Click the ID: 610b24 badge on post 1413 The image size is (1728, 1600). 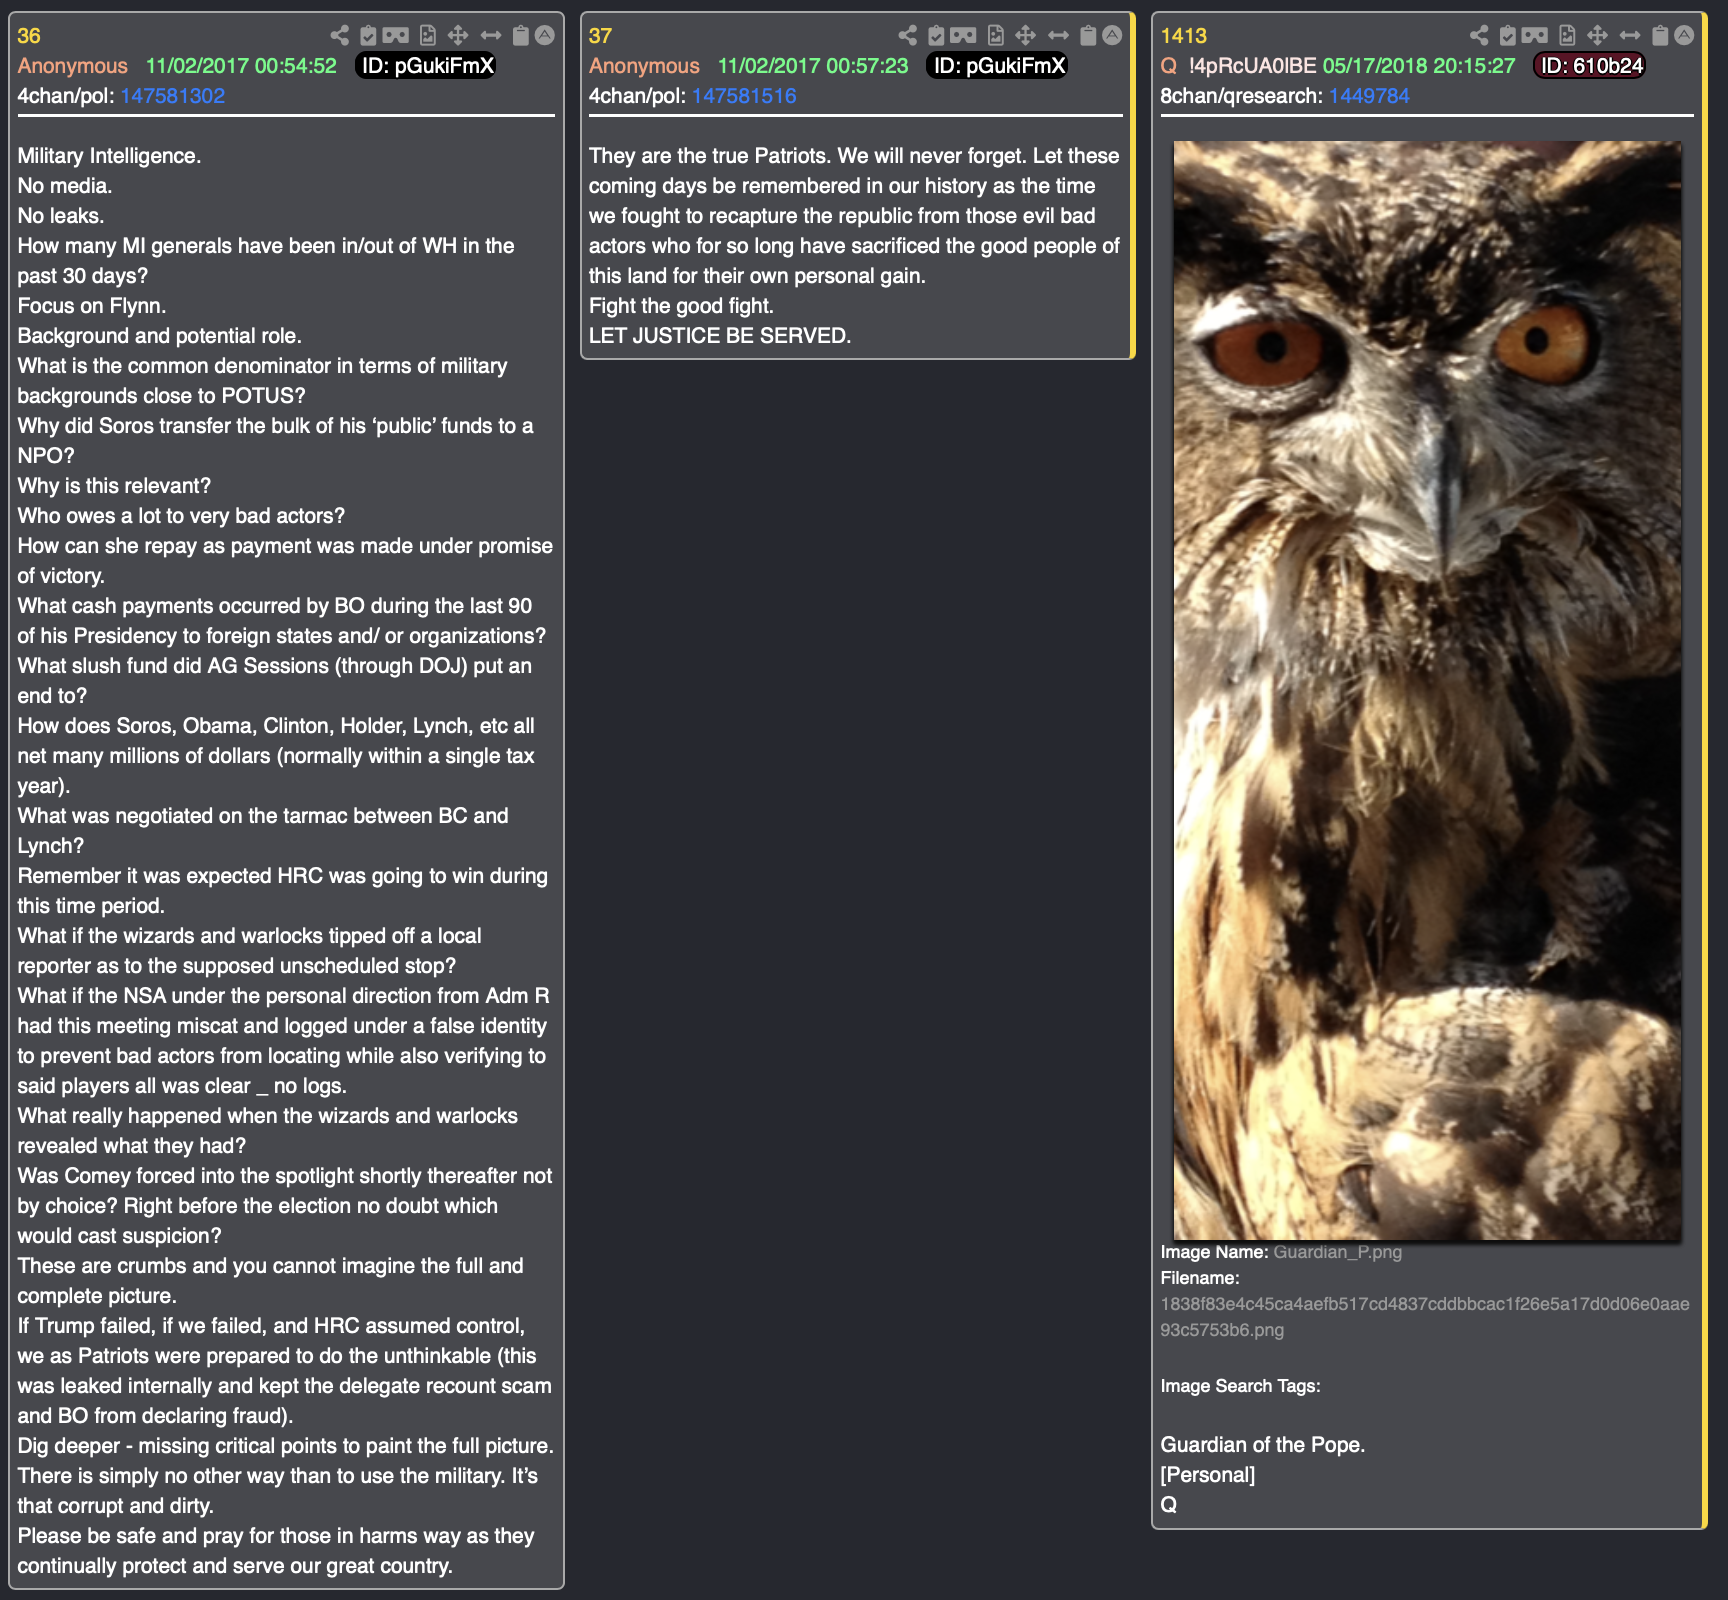tap(1591, 66)
